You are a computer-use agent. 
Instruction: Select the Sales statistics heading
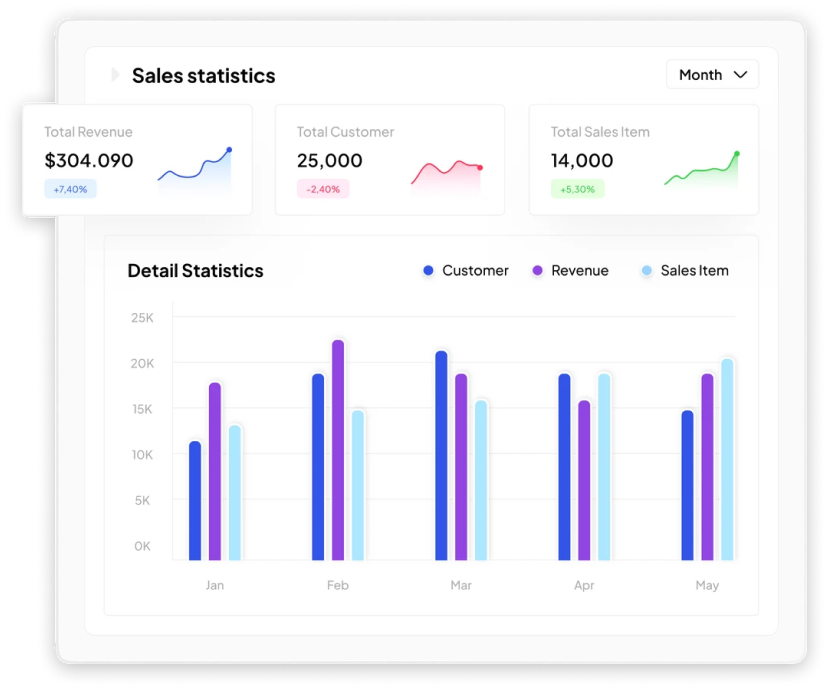coord(204,76)
